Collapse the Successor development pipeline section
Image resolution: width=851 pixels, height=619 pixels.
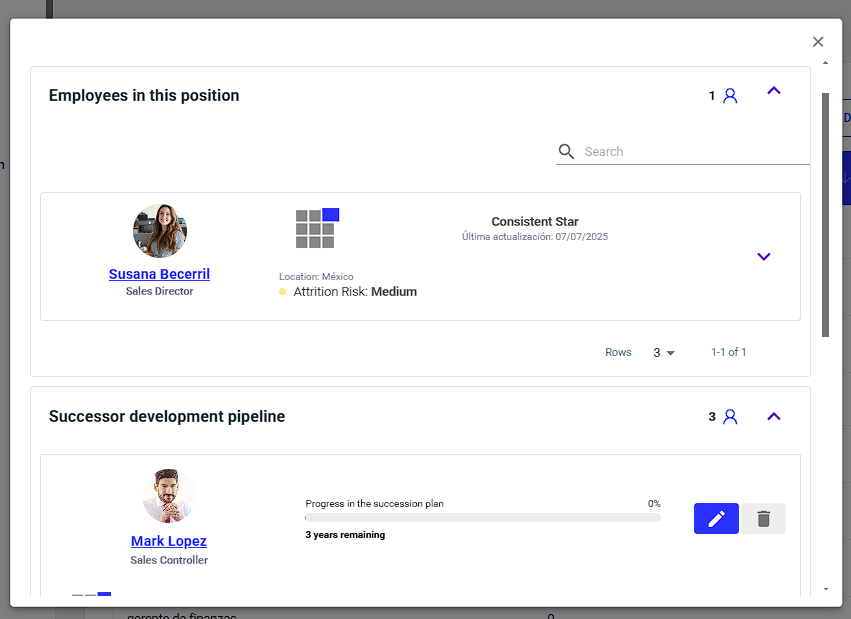click(774, 417)
